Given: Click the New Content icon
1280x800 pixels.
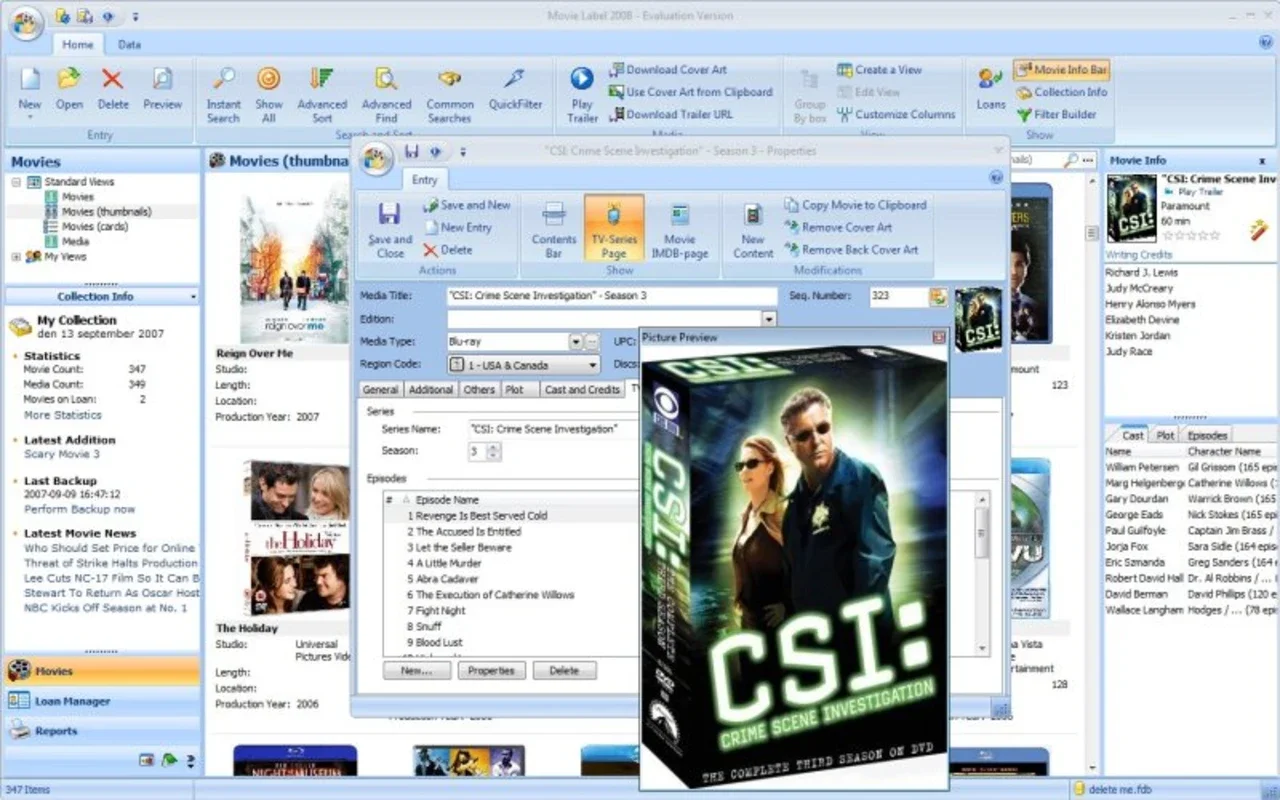Looking at the screenshot, I should 753,229.
